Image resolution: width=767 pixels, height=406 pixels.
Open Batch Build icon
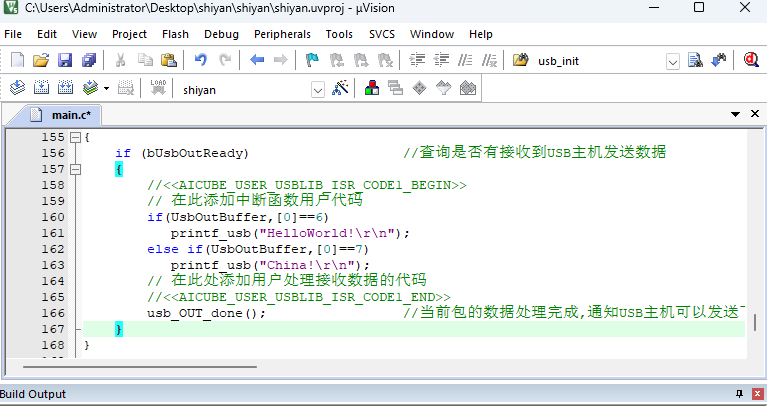point(90,88)
